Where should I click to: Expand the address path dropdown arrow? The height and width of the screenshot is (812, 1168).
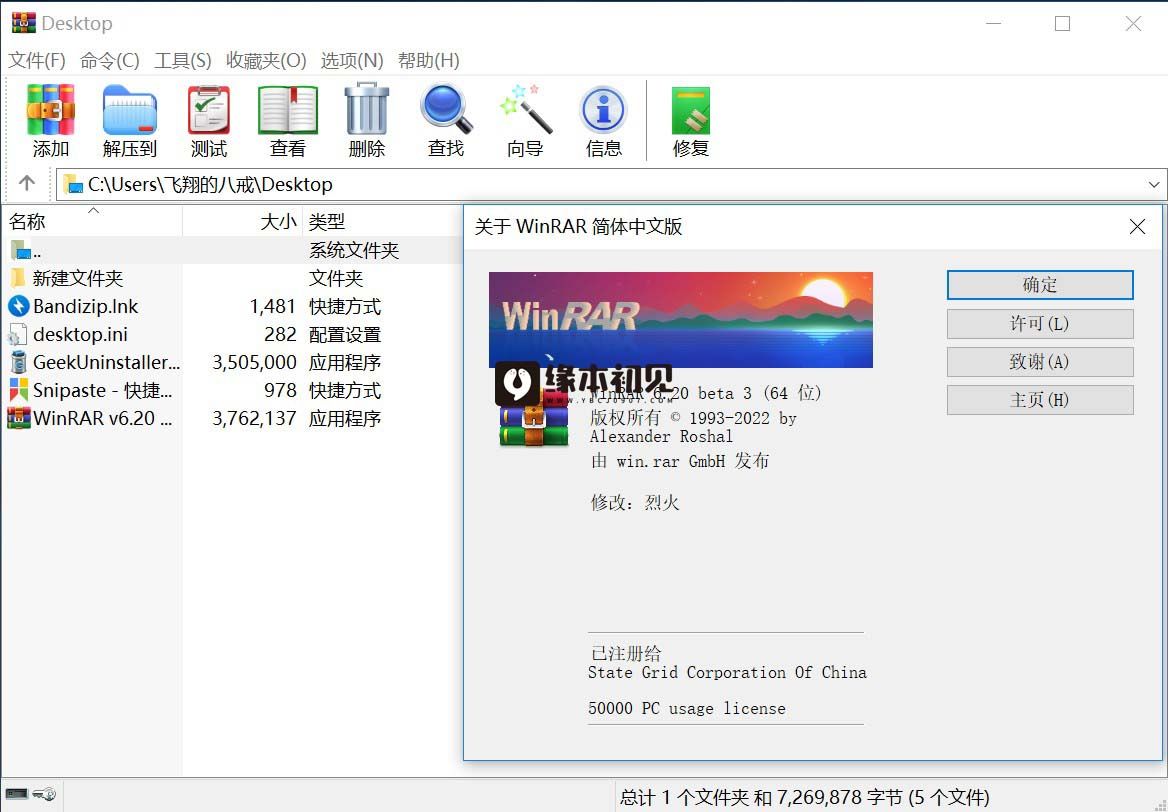point(1153,184)
